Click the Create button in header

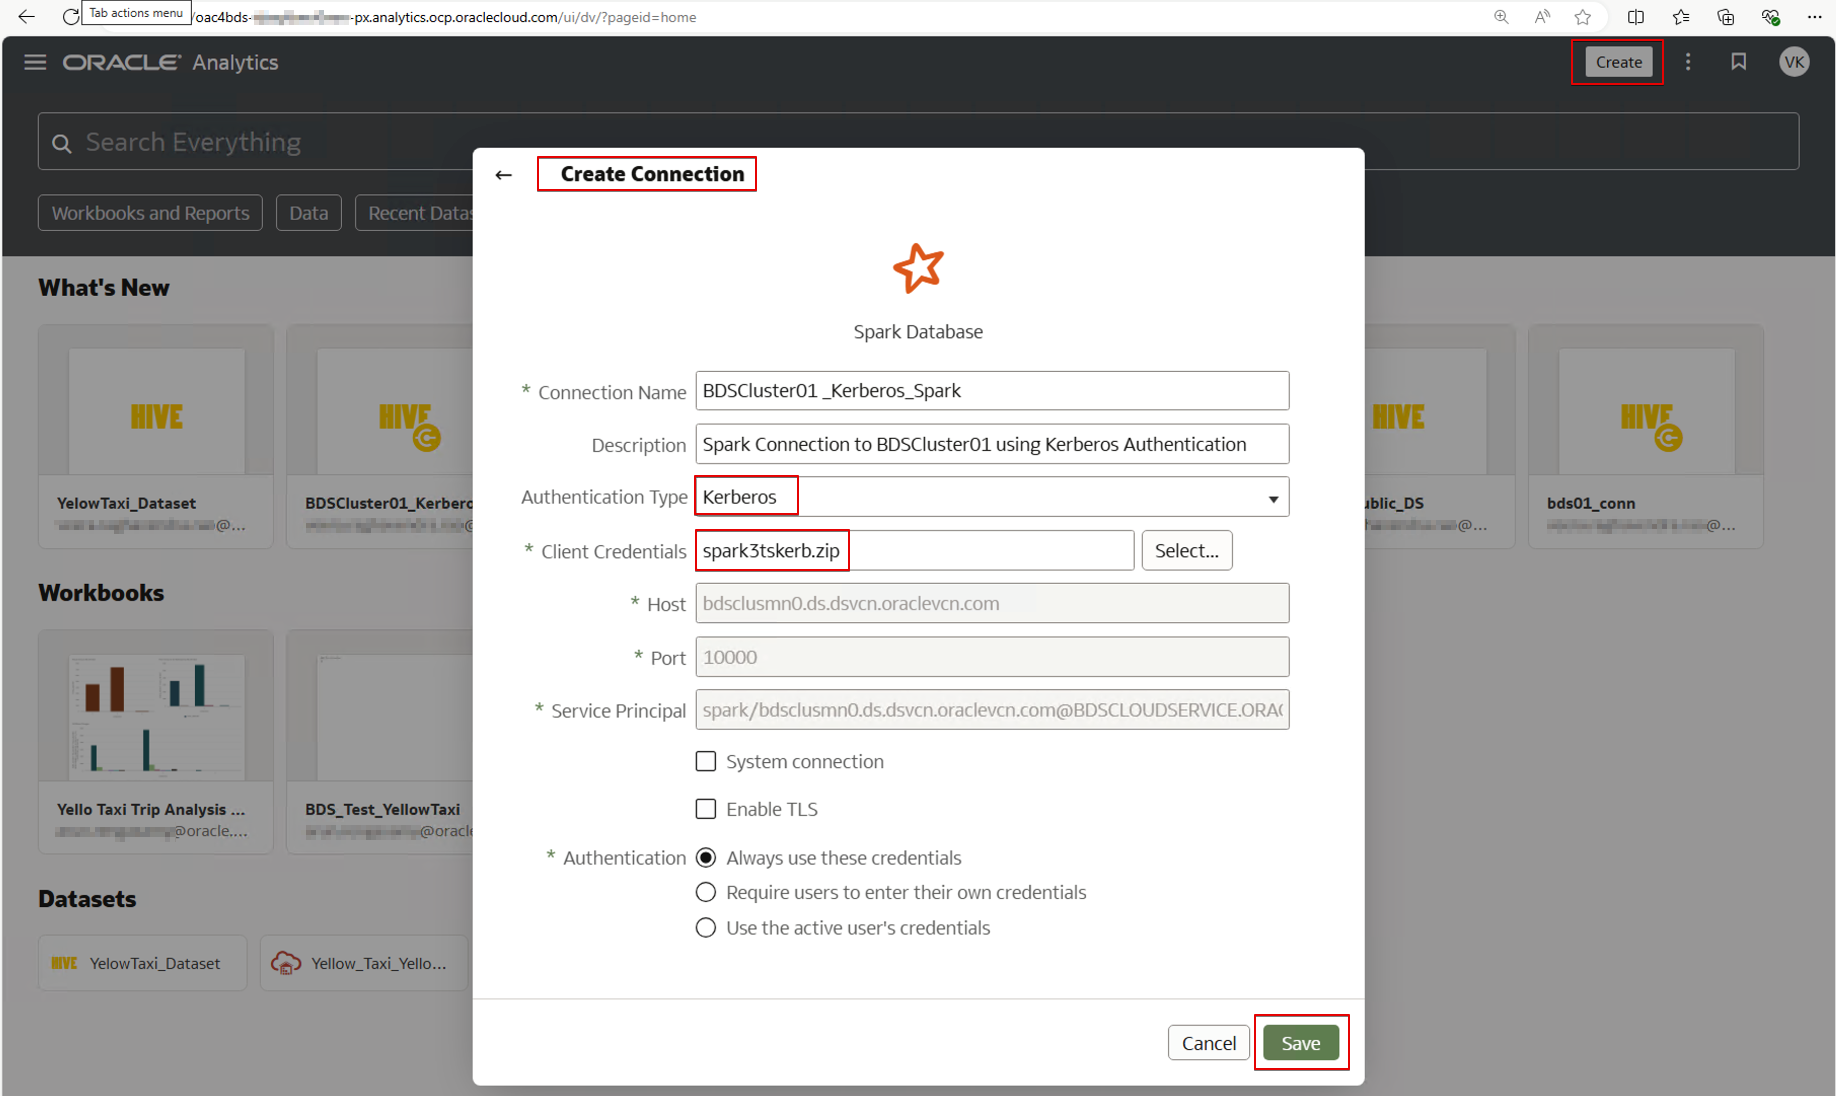click(x=1618, y=62)
